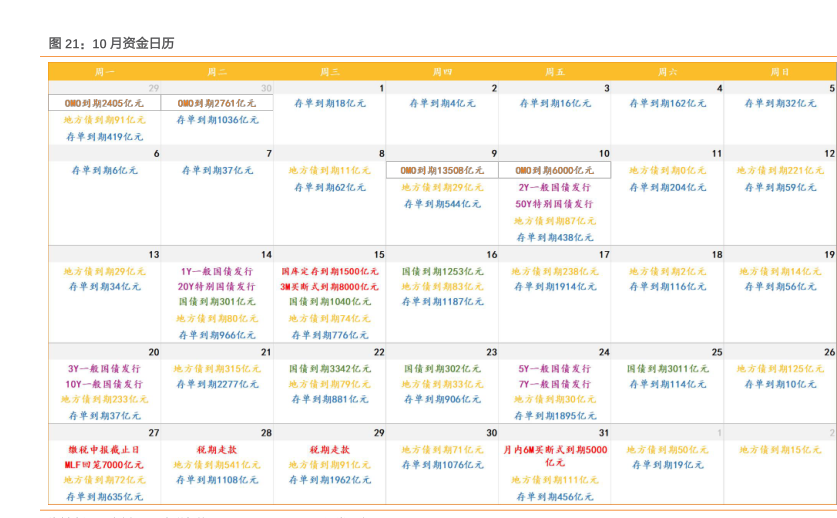Open the 国库定存到期1500亿元 event

point(330,271)
